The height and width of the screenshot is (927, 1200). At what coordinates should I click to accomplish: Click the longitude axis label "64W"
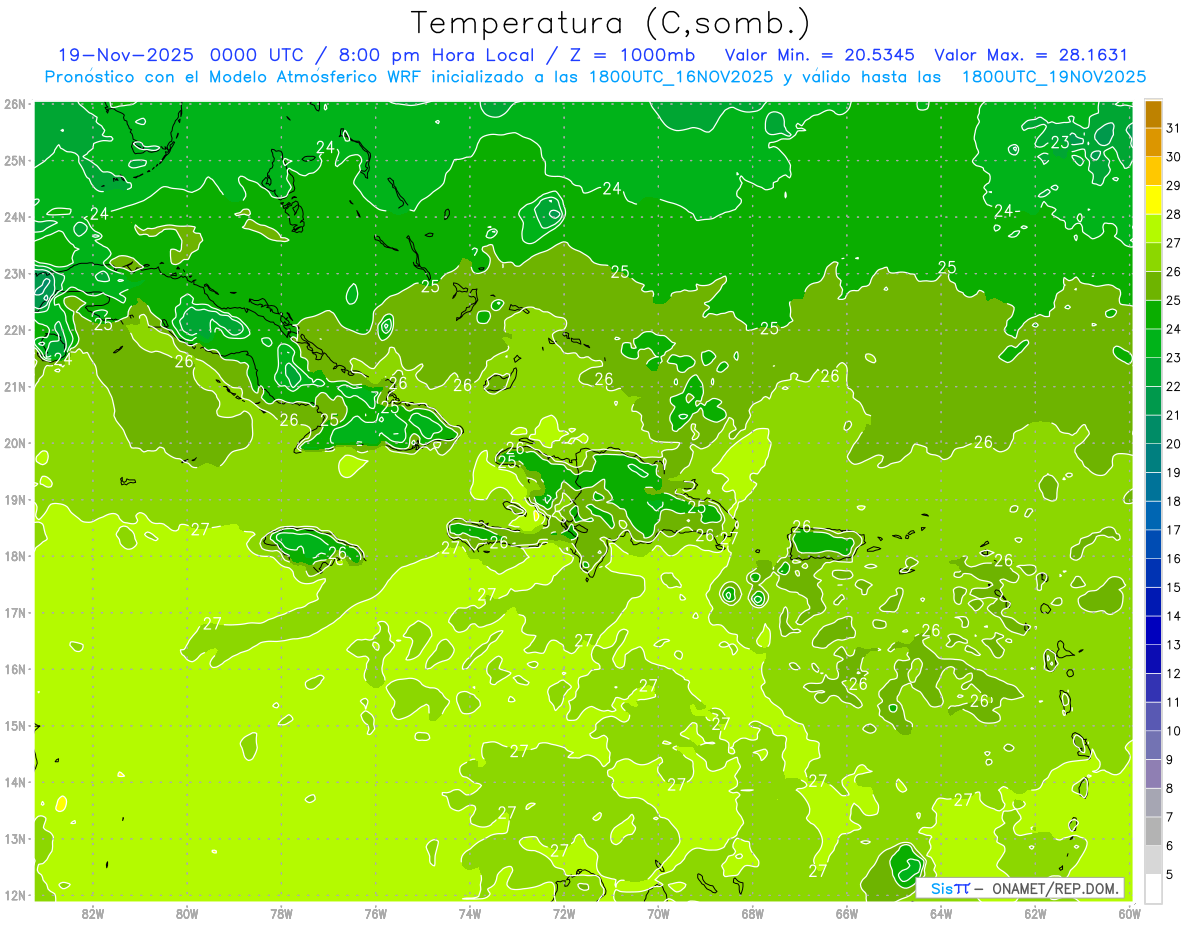(941, 913)
